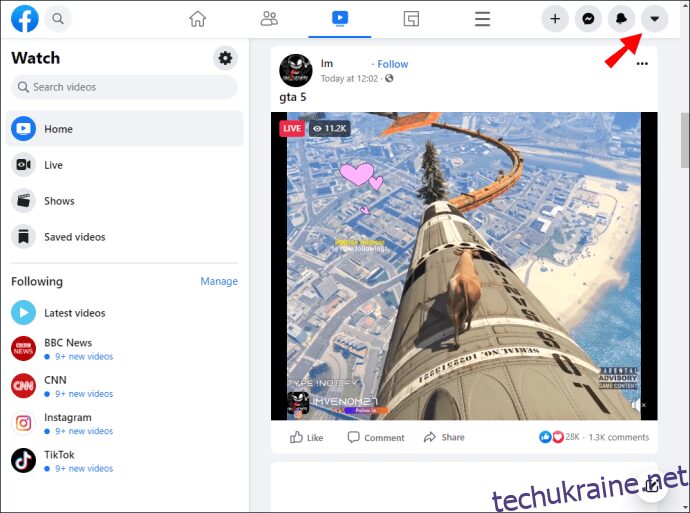Open the Live videos section
The image size is (690, 513).
124,165
